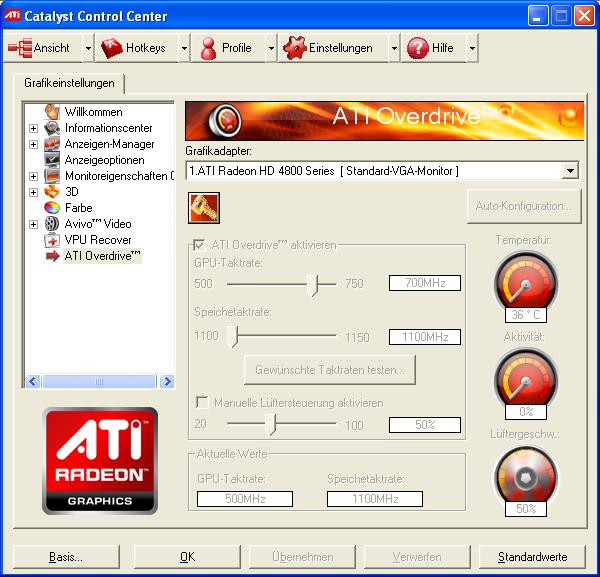Select Anzeigeoptionen in the tree
This screenshot has height=577, width=600.
[x=104, y=160]
